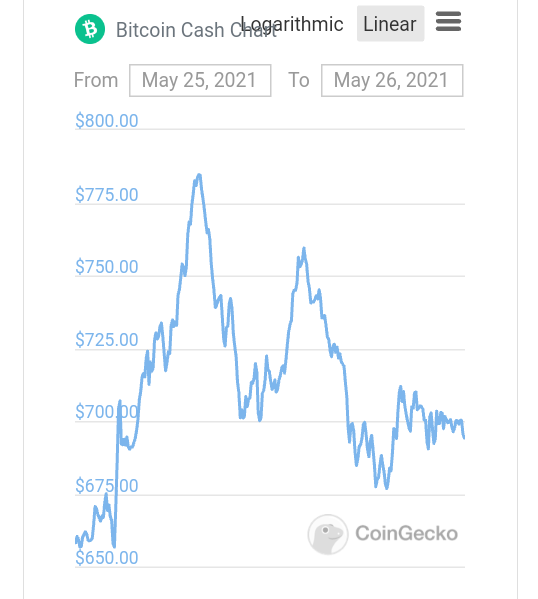Screen dimensions: 538x599
Task: Click the highest price peak on chart
Action: click(199, 176)
